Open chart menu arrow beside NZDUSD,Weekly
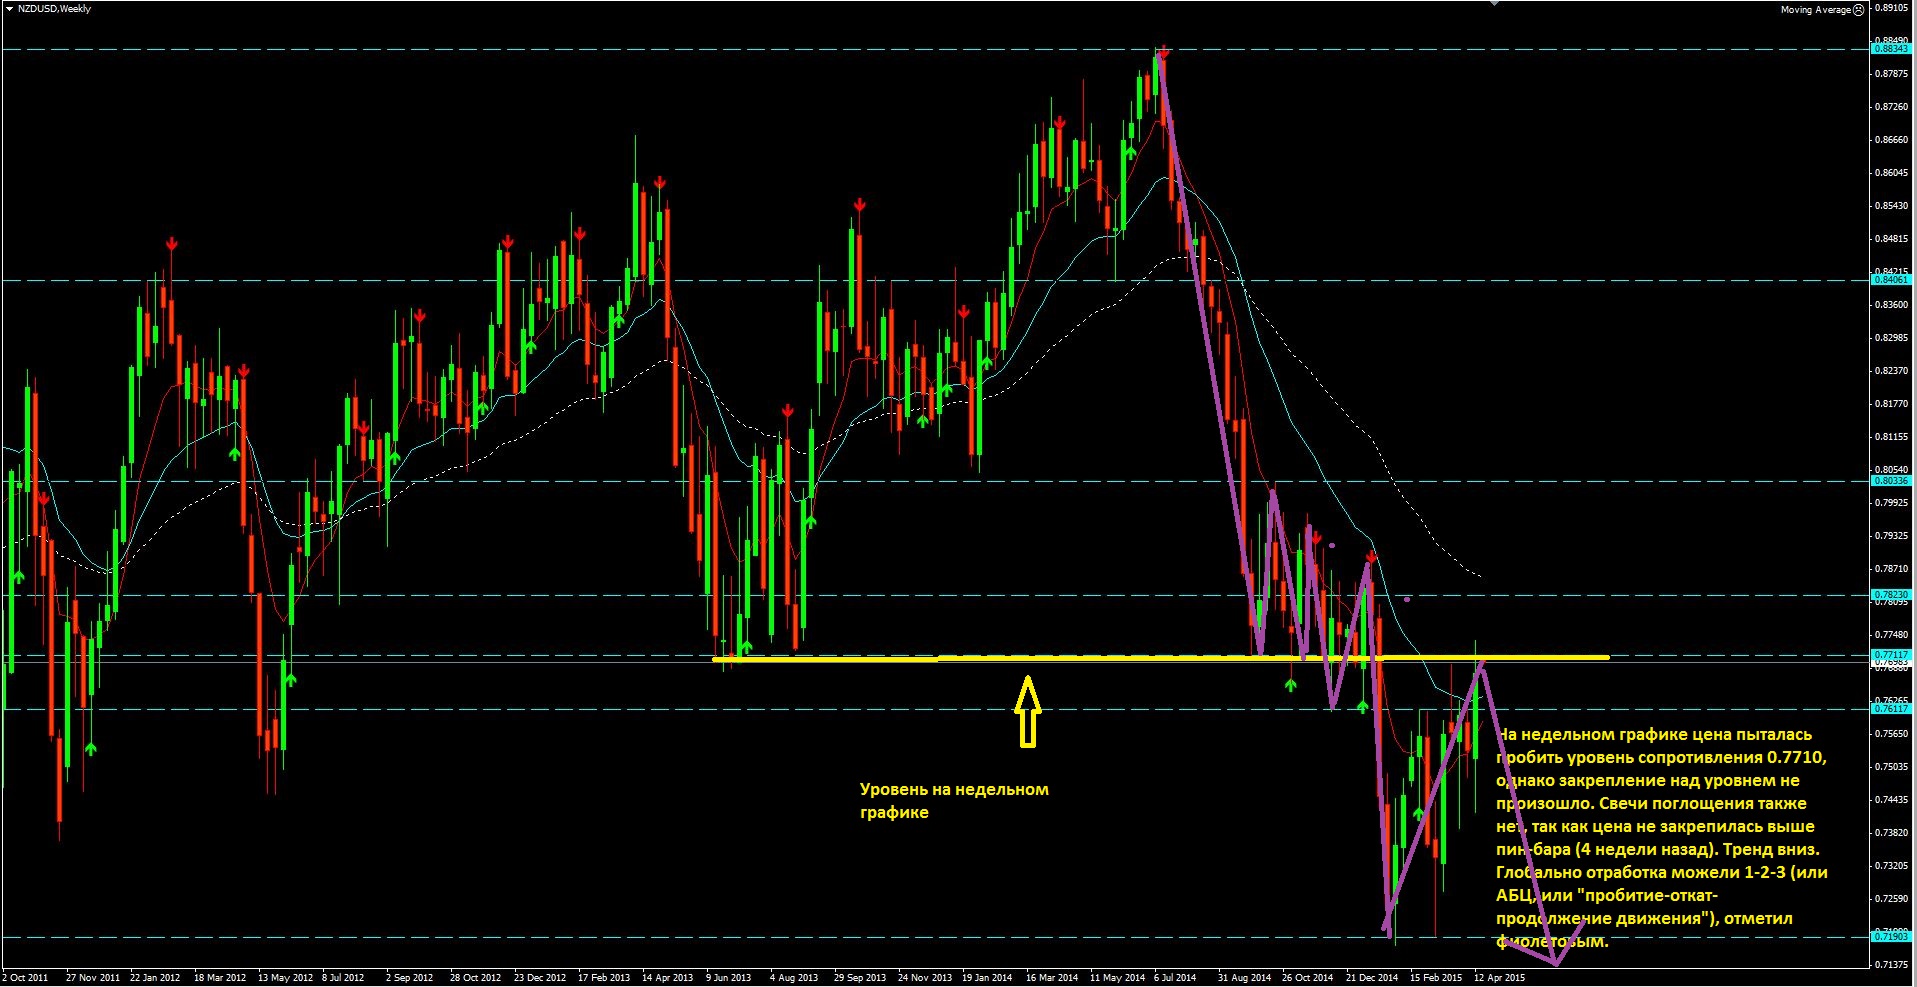The image size is (1917, 987). point(9,9)
